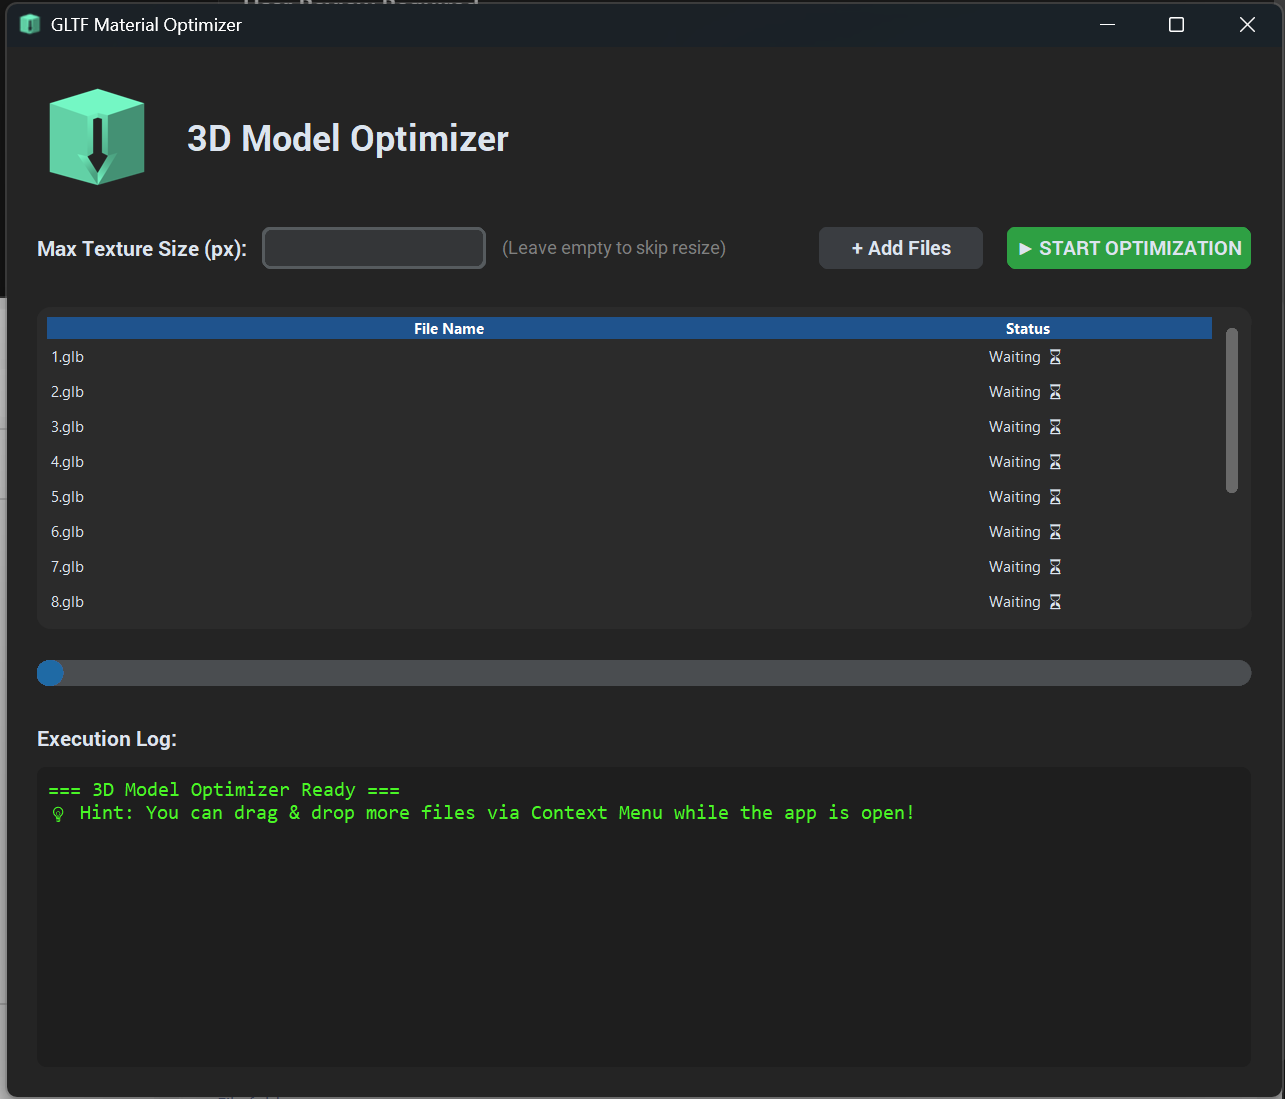Click the hourglass icon beside 1.glb
Screen dimensions: 1285x1099
pyautogui.click(x=1055, y=357)
